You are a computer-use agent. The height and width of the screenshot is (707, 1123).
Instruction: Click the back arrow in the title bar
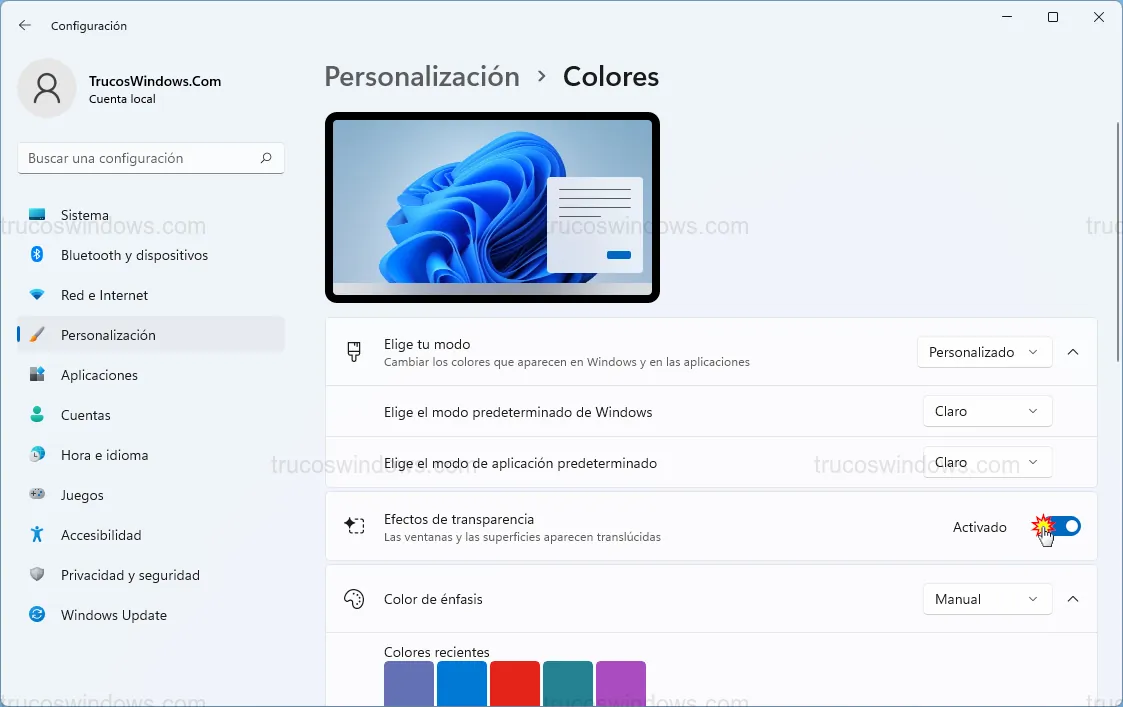[25, 25]
